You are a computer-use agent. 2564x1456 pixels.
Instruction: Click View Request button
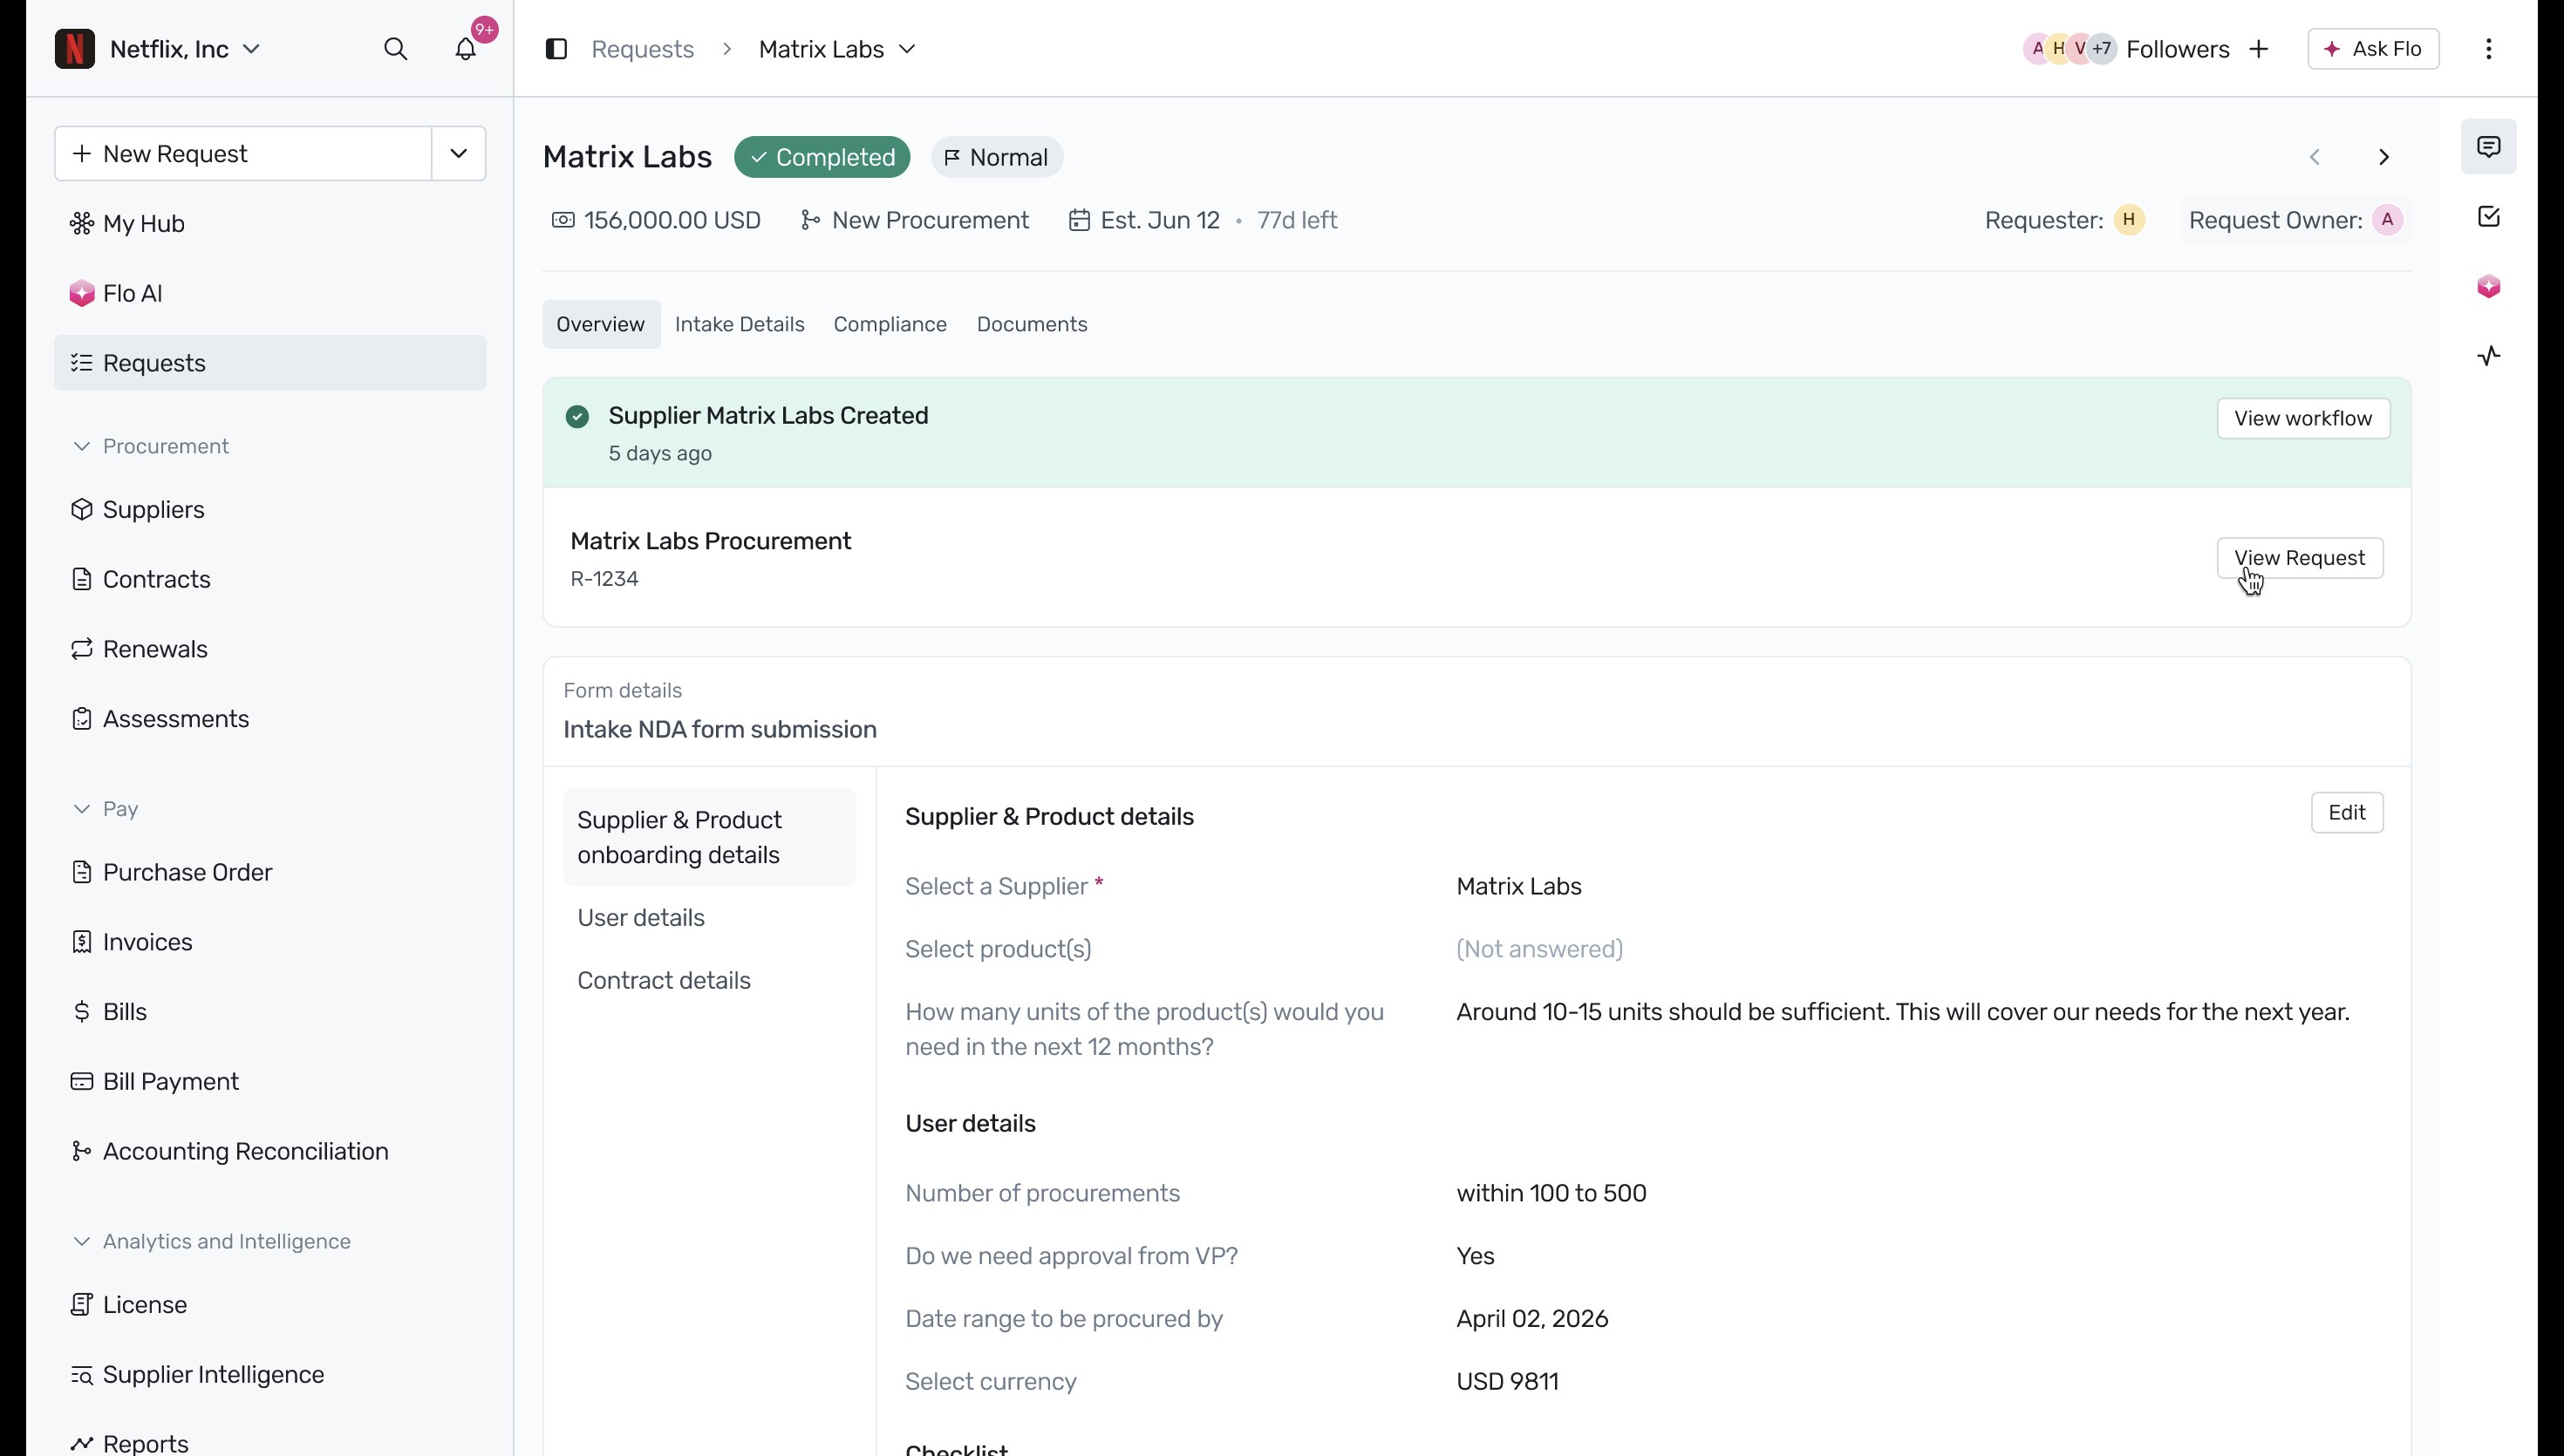click(x=2300, y=558)
